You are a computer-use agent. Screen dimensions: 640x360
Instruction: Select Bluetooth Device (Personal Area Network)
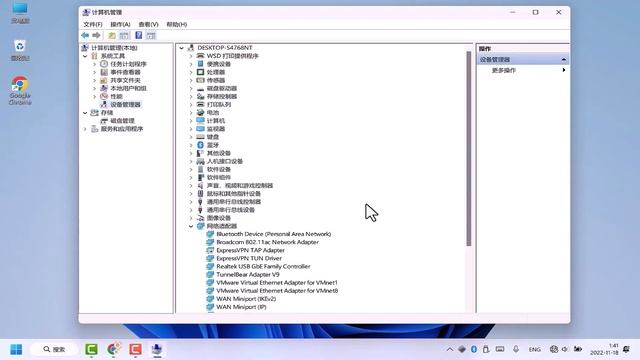pos(273,234)
